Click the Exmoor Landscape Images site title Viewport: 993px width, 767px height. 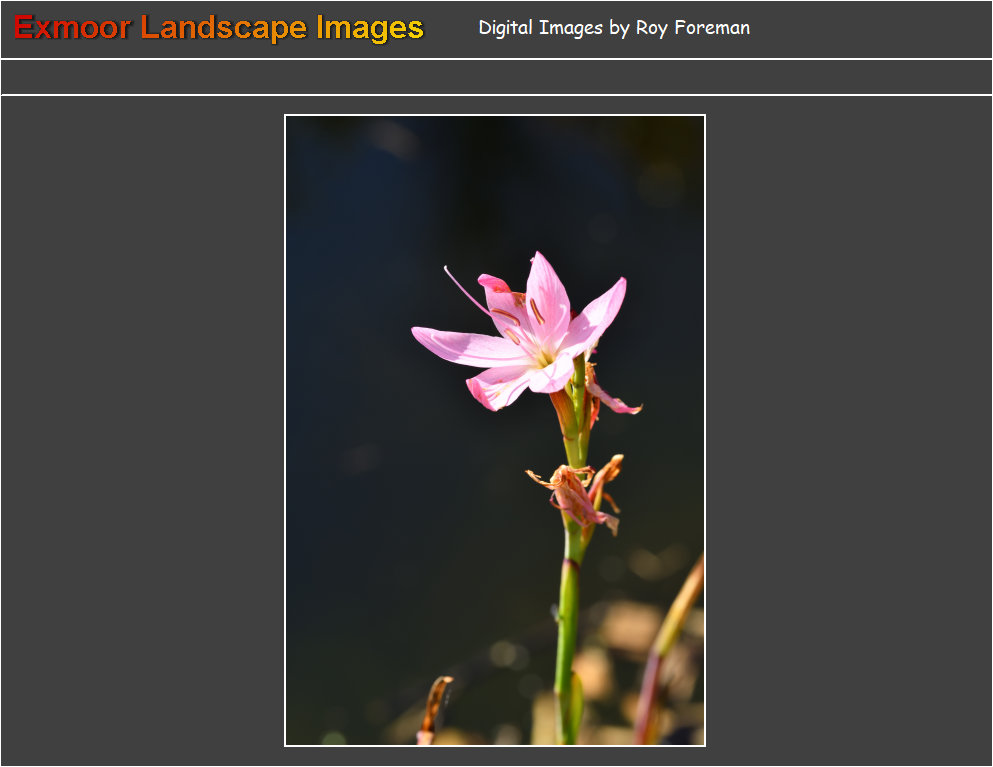click(x=219, y=28)
